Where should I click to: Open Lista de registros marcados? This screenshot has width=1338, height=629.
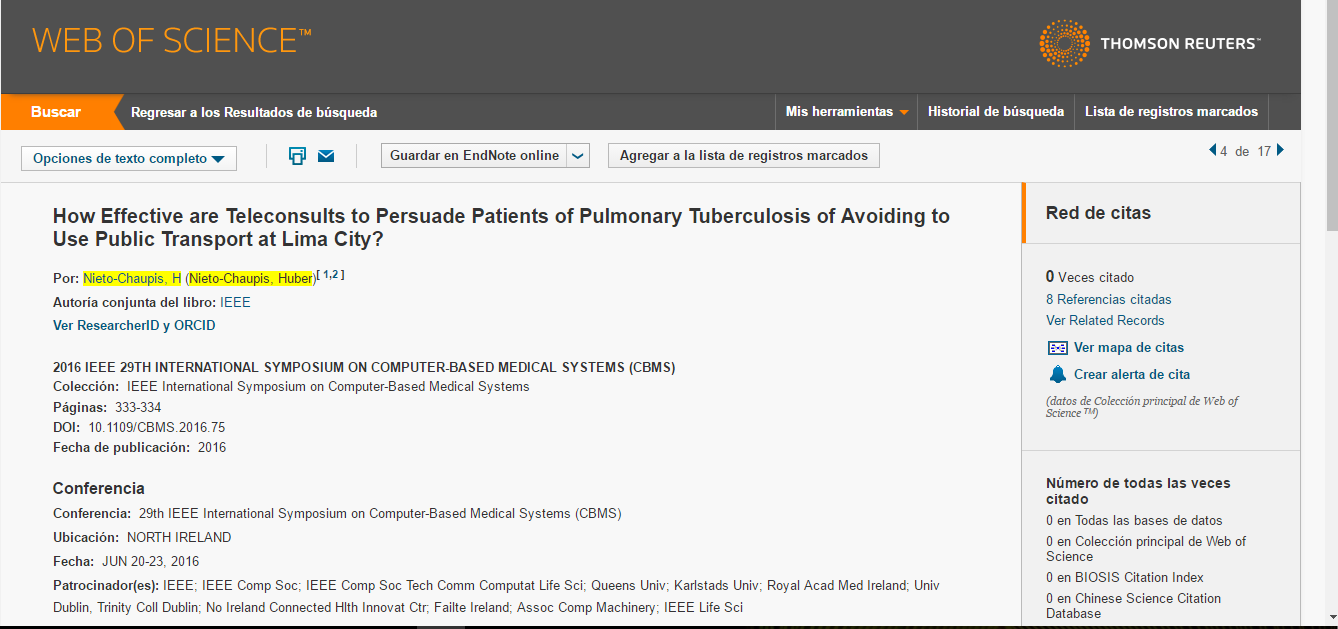click(1171, 112)
